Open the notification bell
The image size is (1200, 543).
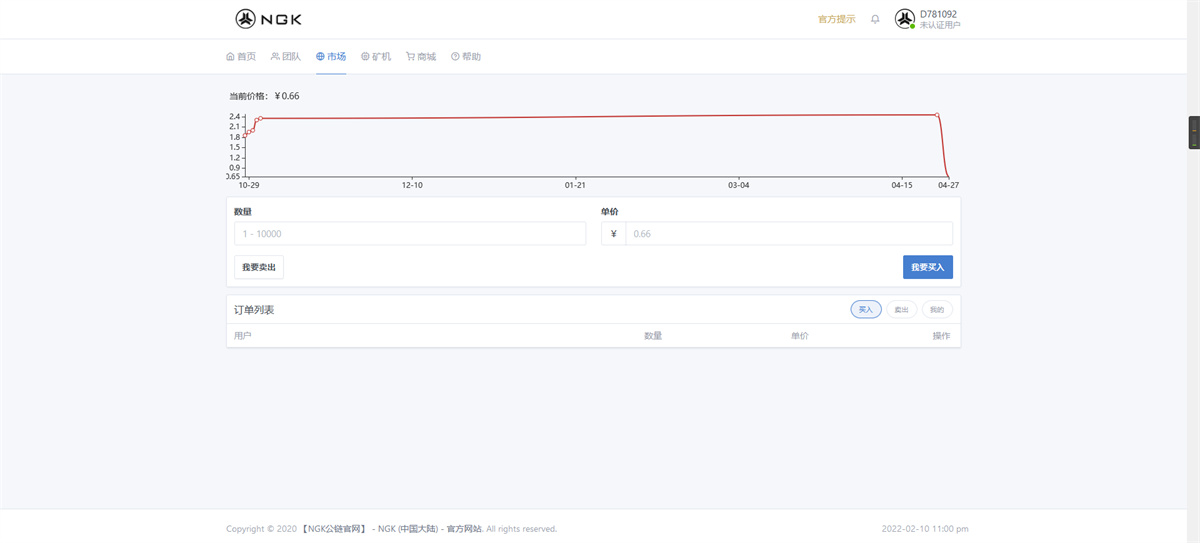pyautogui.click(x=875, y=19)
